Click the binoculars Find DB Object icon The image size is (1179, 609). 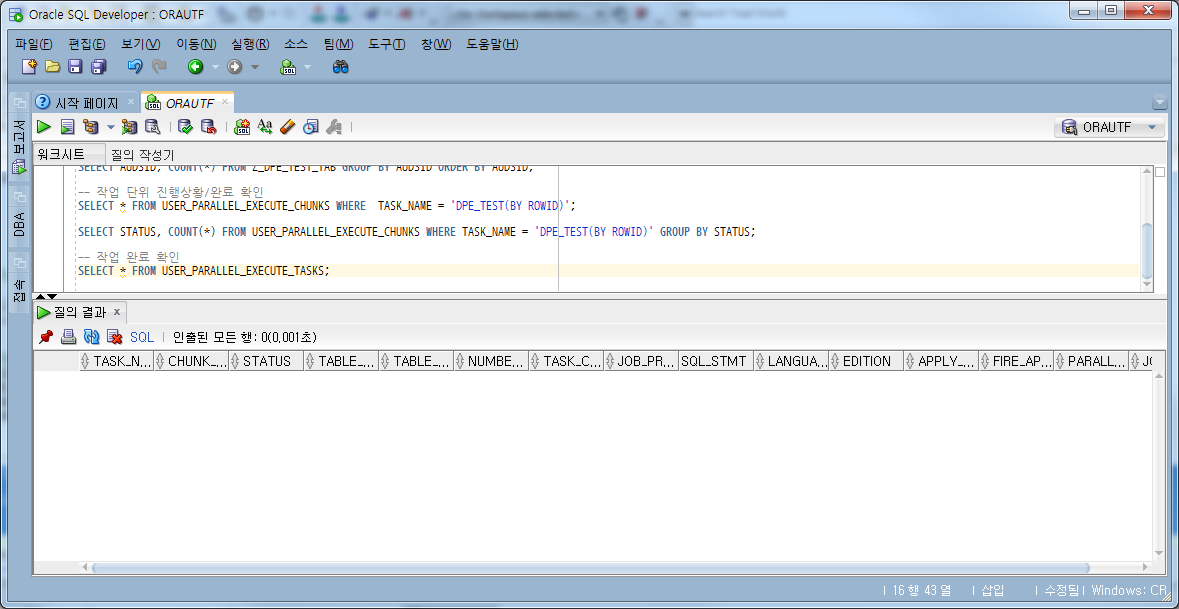pos(341,66)
